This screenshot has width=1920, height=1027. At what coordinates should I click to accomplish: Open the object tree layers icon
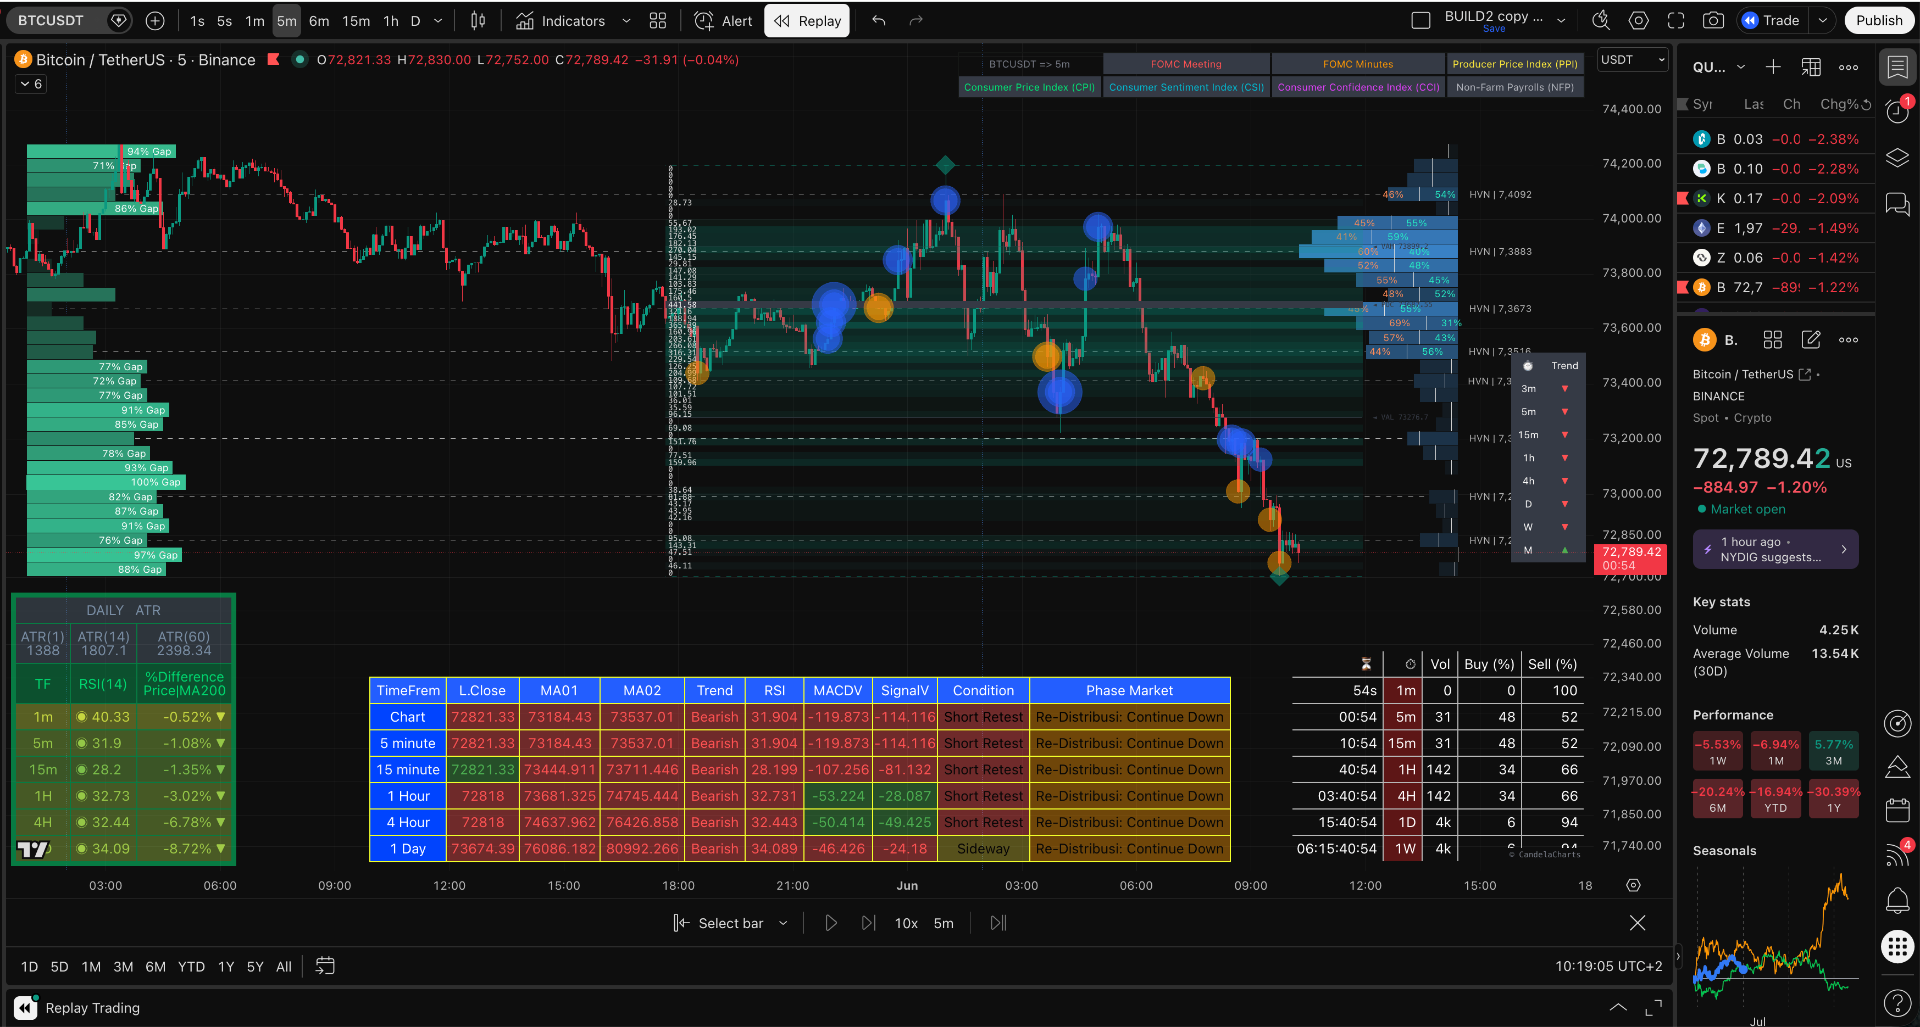(x=1897, y=157)
